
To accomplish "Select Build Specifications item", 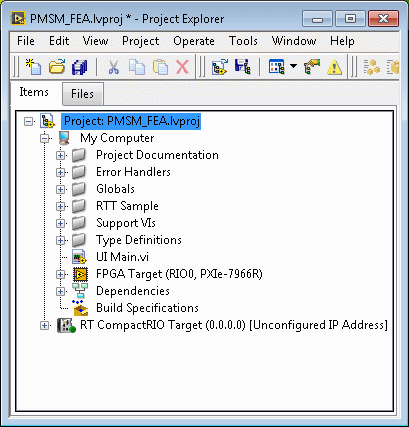I will 147,308.
